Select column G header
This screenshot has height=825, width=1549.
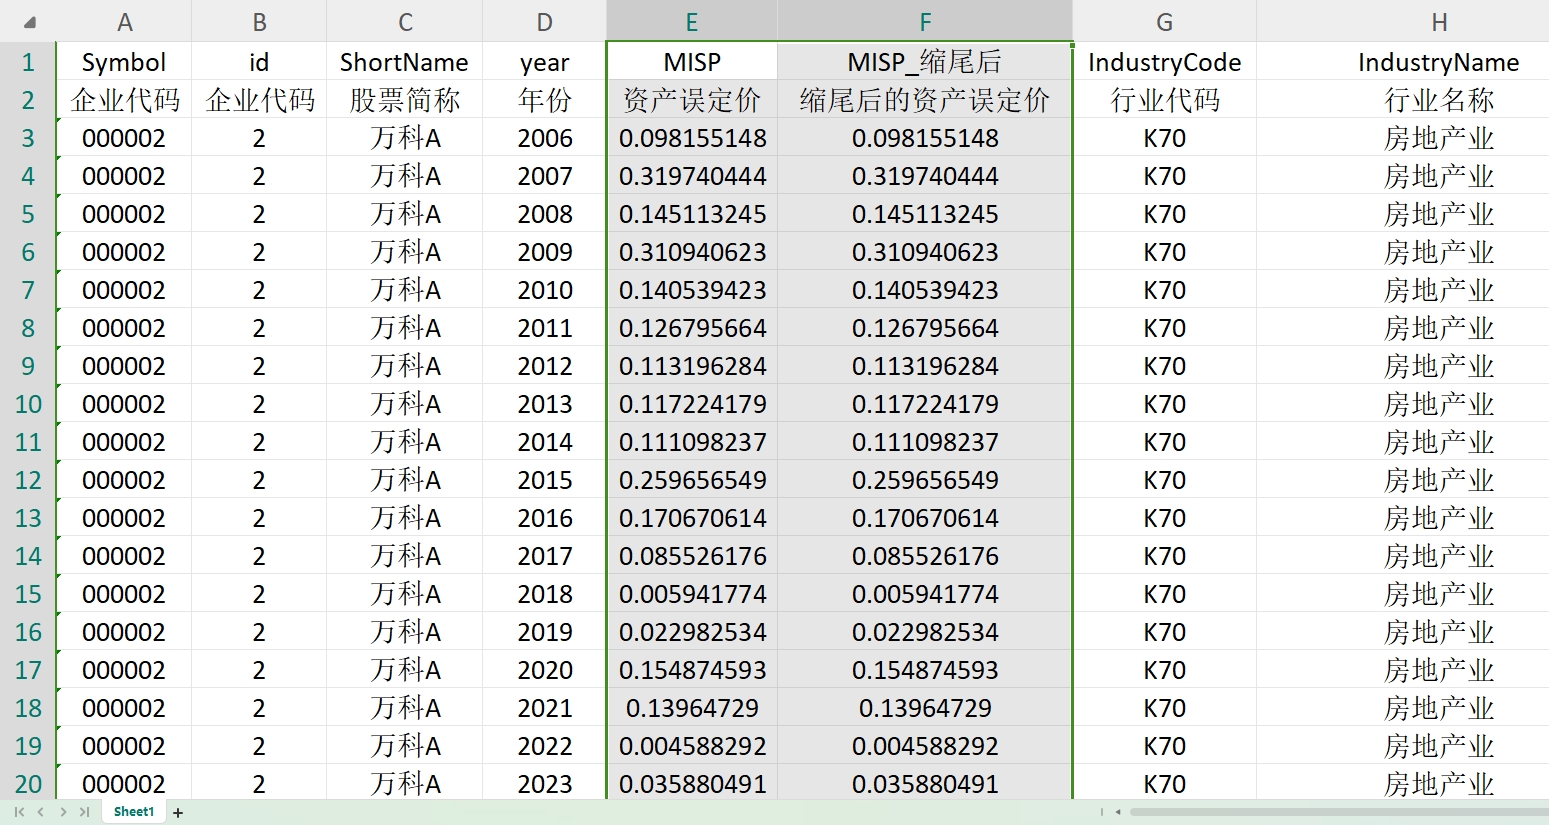click(1165, 22)
